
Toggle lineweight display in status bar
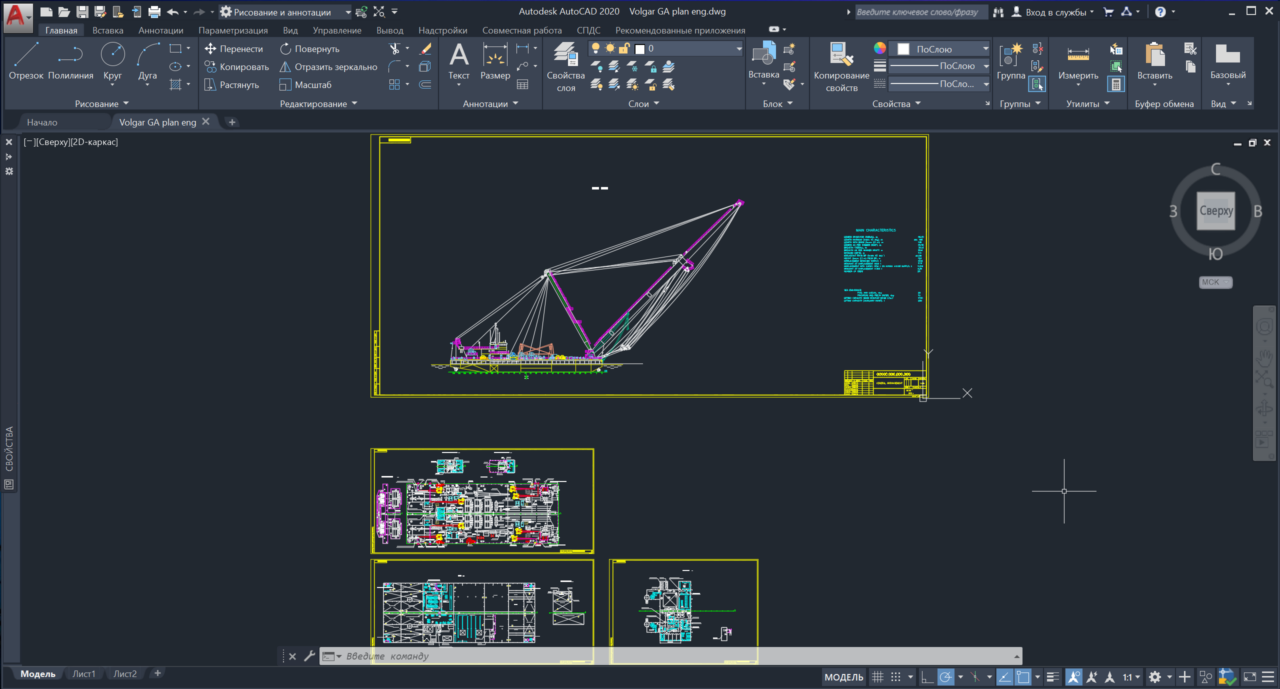pos(1053,677)
